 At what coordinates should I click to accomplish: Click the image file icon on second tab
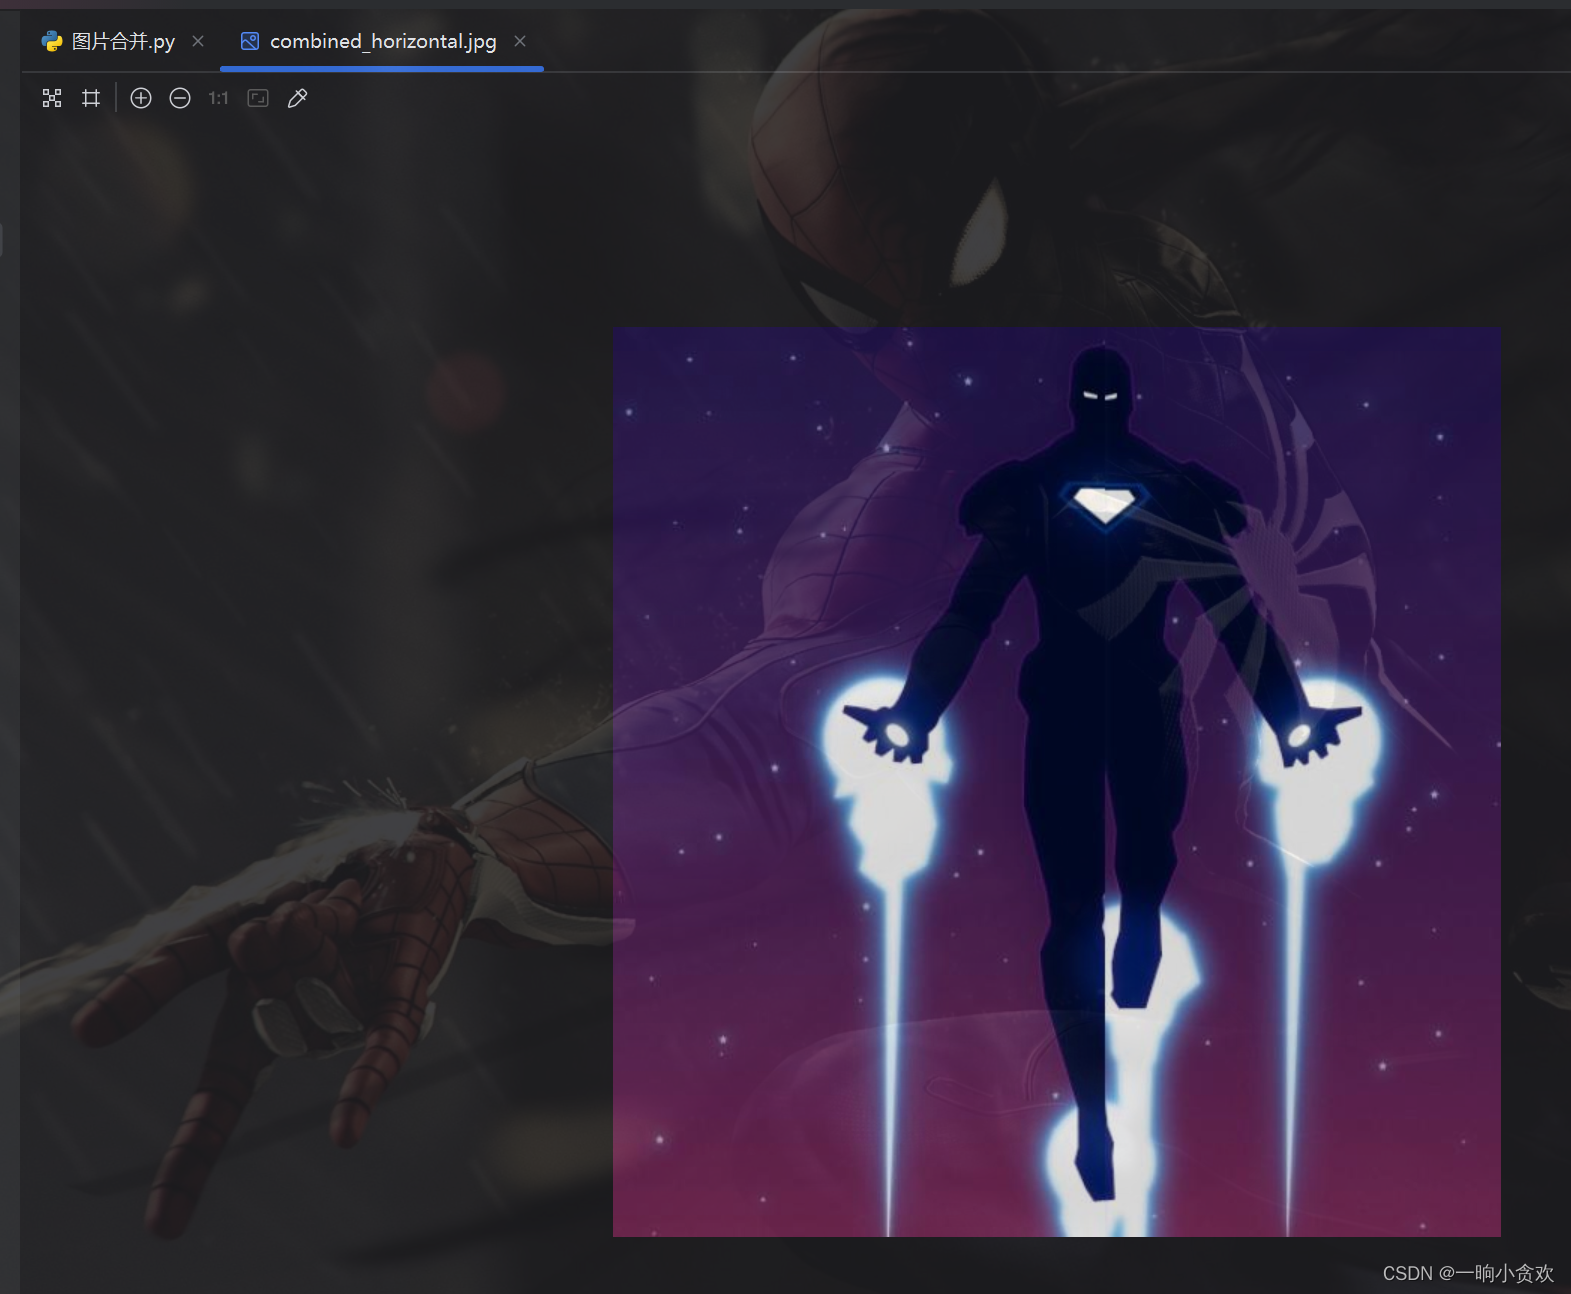pos(250,41)
